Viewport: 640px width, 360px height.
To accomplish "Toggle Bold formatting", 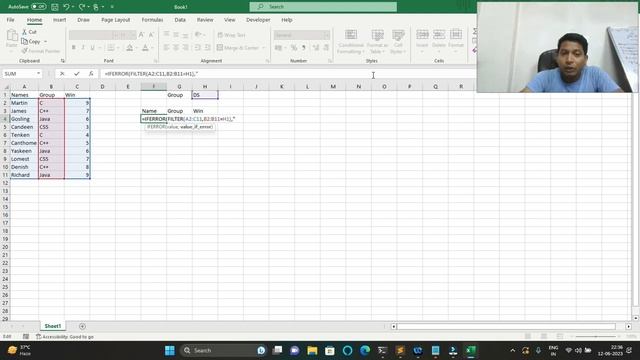I will pos(73,48).
